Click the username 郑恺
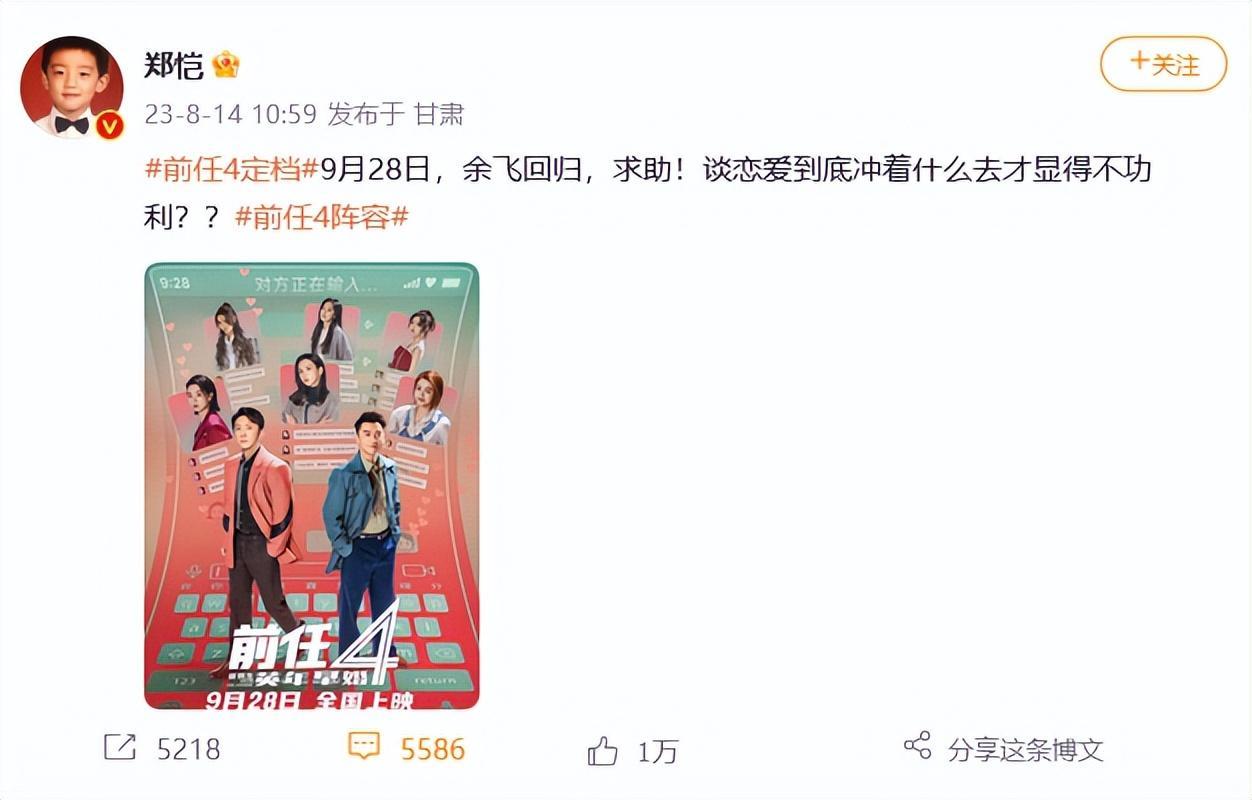 174,66
